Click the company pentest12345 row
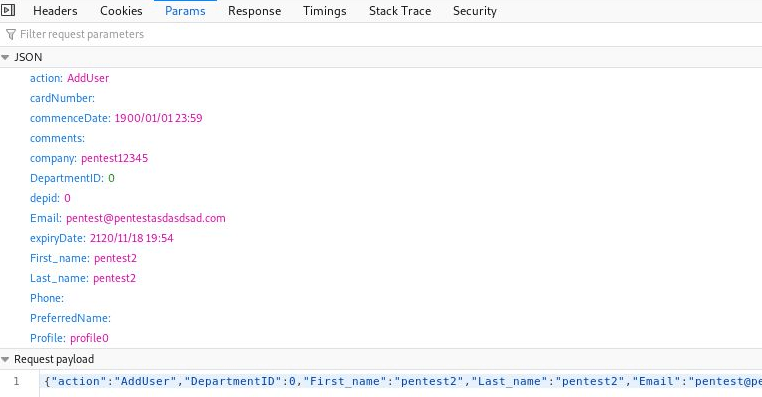 click(x=381, y=158)
